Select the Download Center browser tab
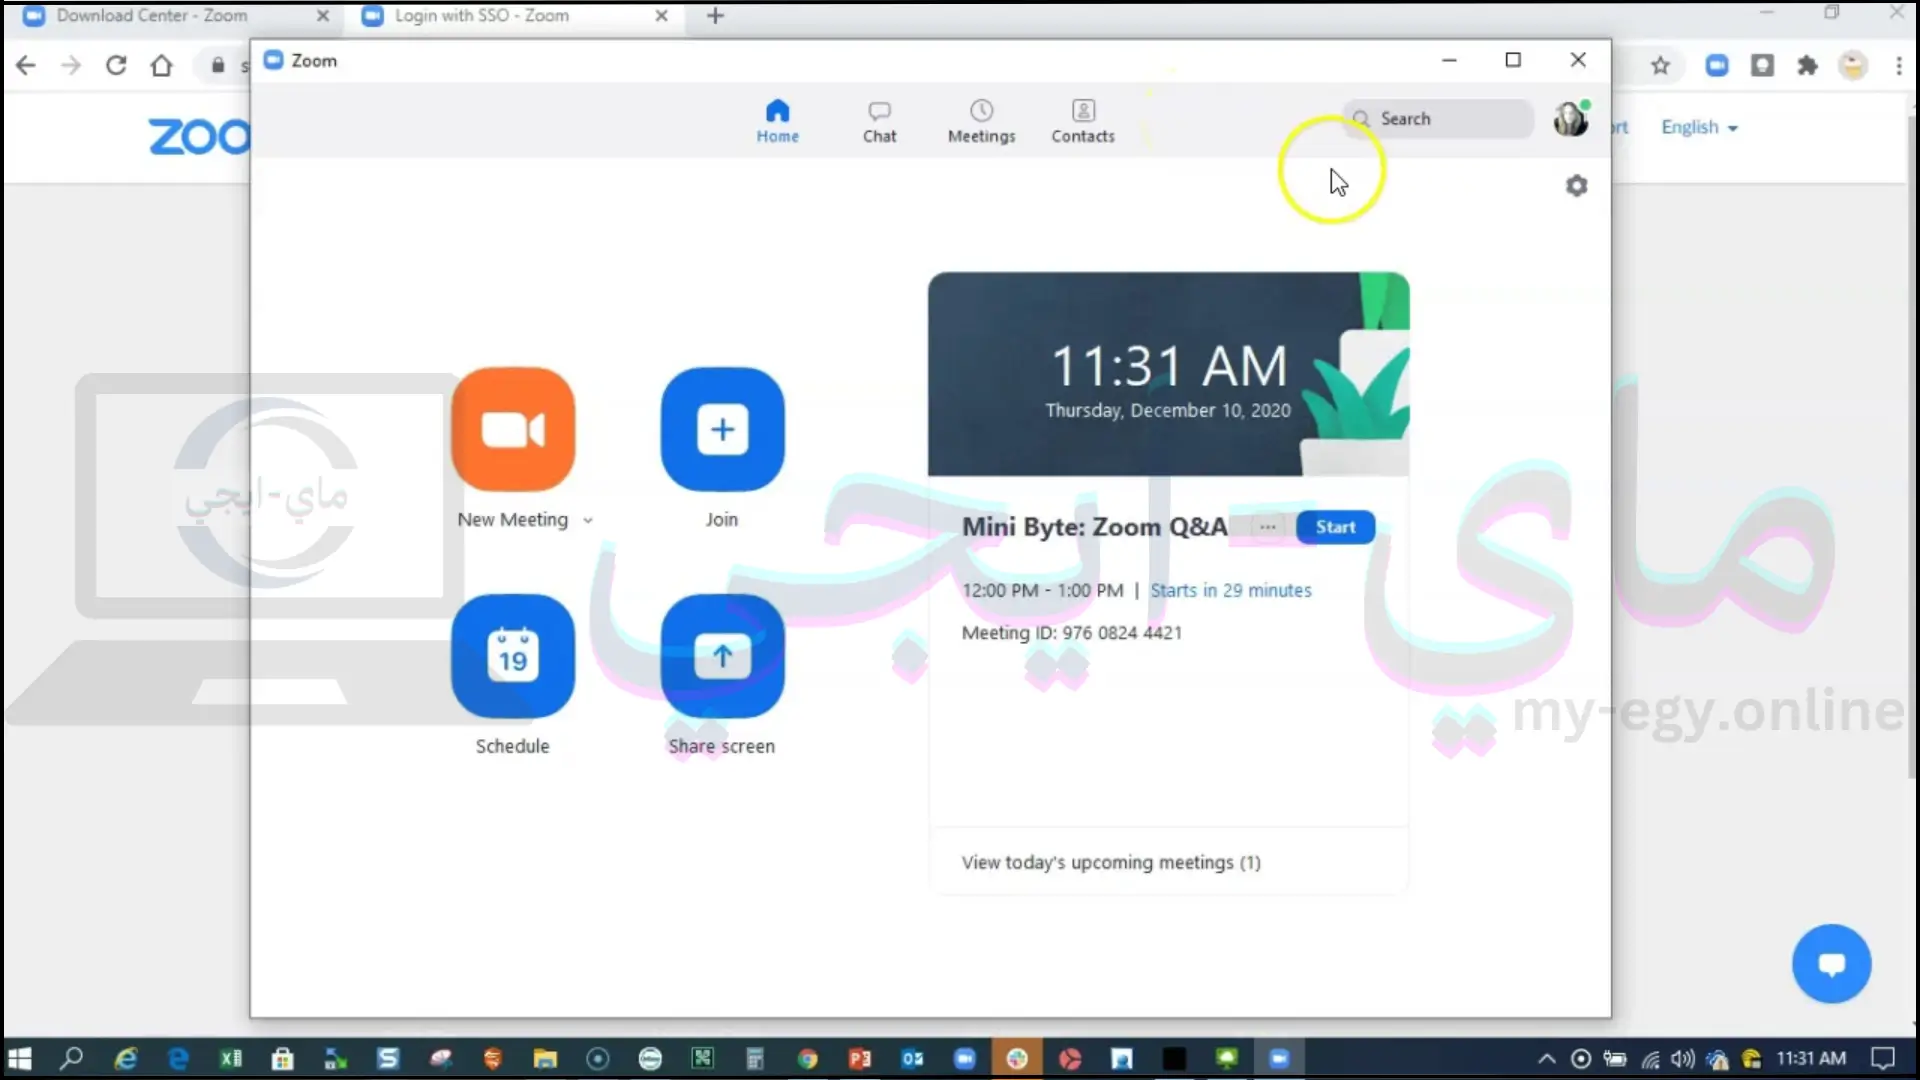1920x1080 pixels. tap(176, 16)
